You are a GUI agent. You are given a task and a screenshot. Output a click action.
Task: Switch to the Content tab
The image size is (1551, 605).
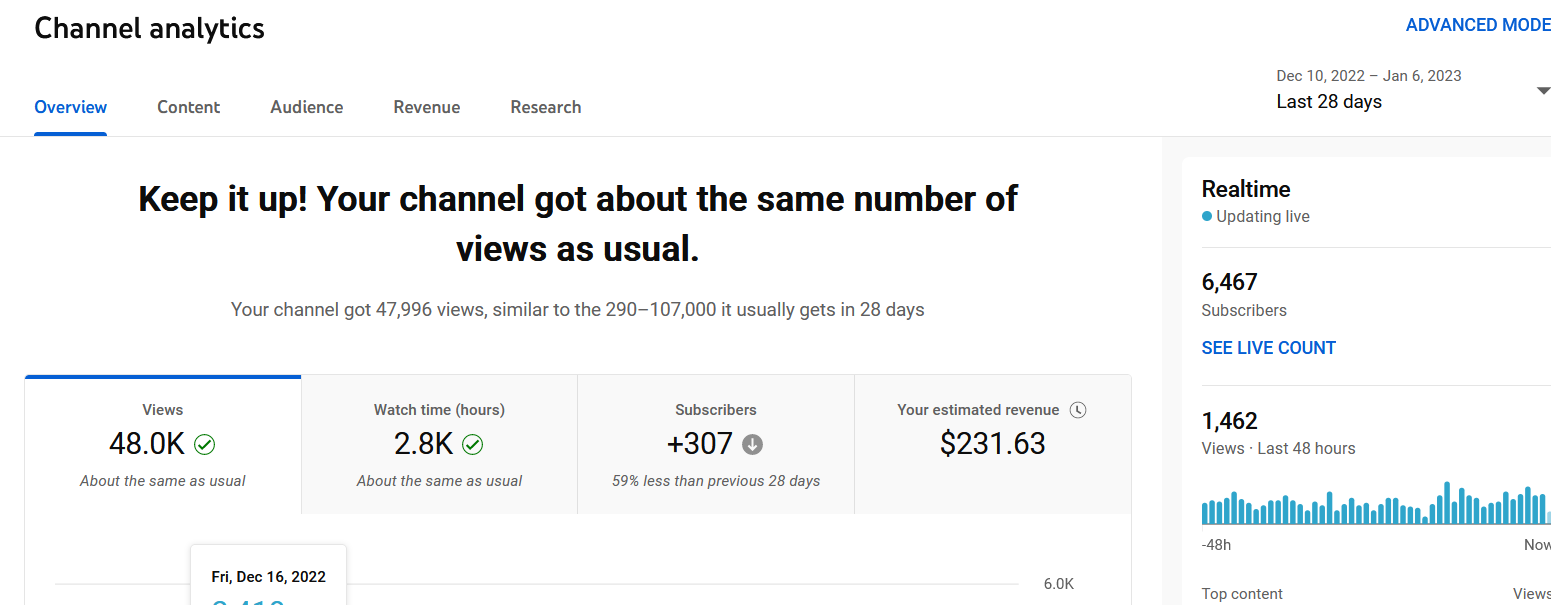pyautogui.click(x=188, y=107)
